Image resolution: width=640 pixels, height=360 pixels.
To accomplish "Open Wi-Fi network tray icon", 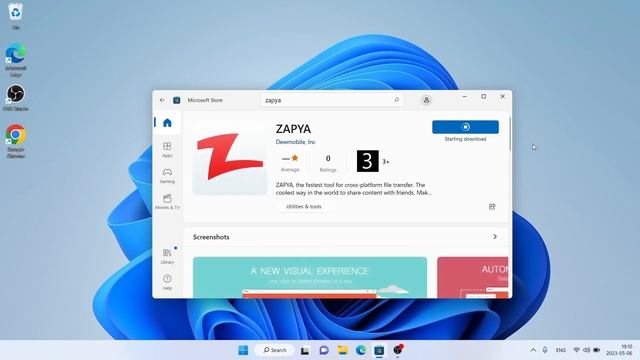I will click(x=576, y=350).
